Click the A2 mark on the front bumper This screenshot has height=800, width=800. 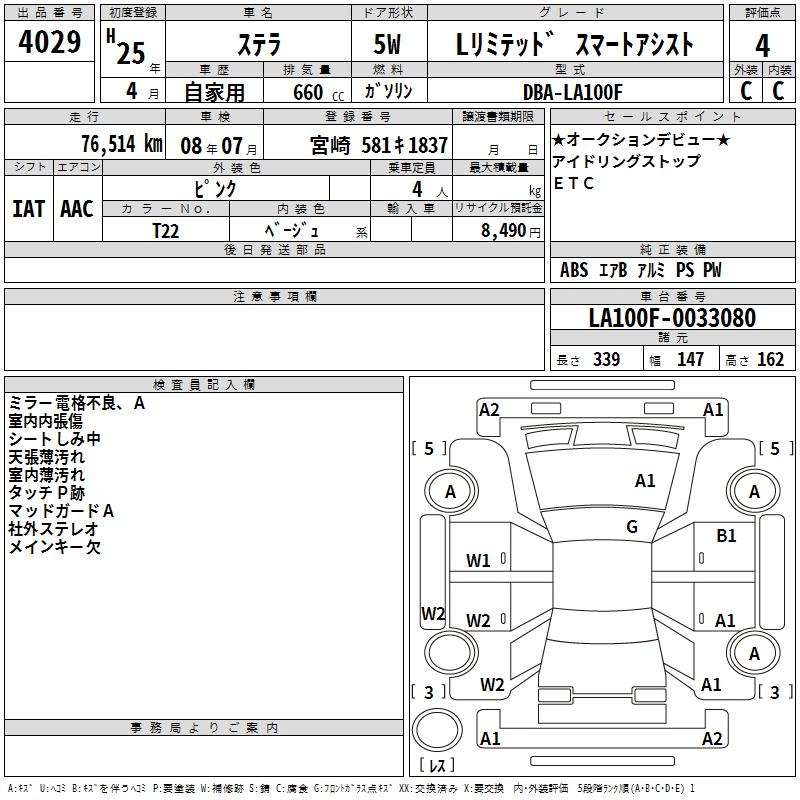tap(489, 410)
